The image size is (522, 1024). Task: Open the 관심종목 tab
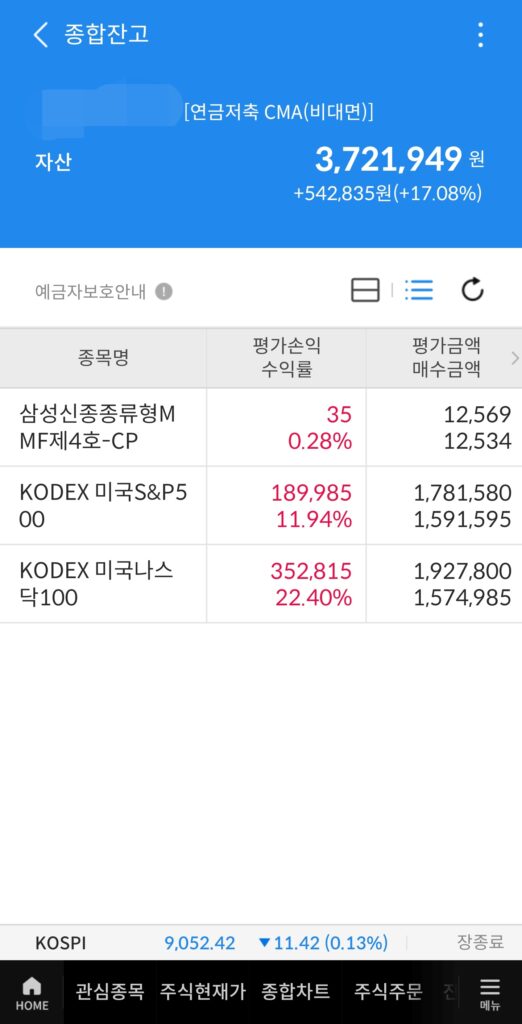pyautogui.click(x=109, y=991)
